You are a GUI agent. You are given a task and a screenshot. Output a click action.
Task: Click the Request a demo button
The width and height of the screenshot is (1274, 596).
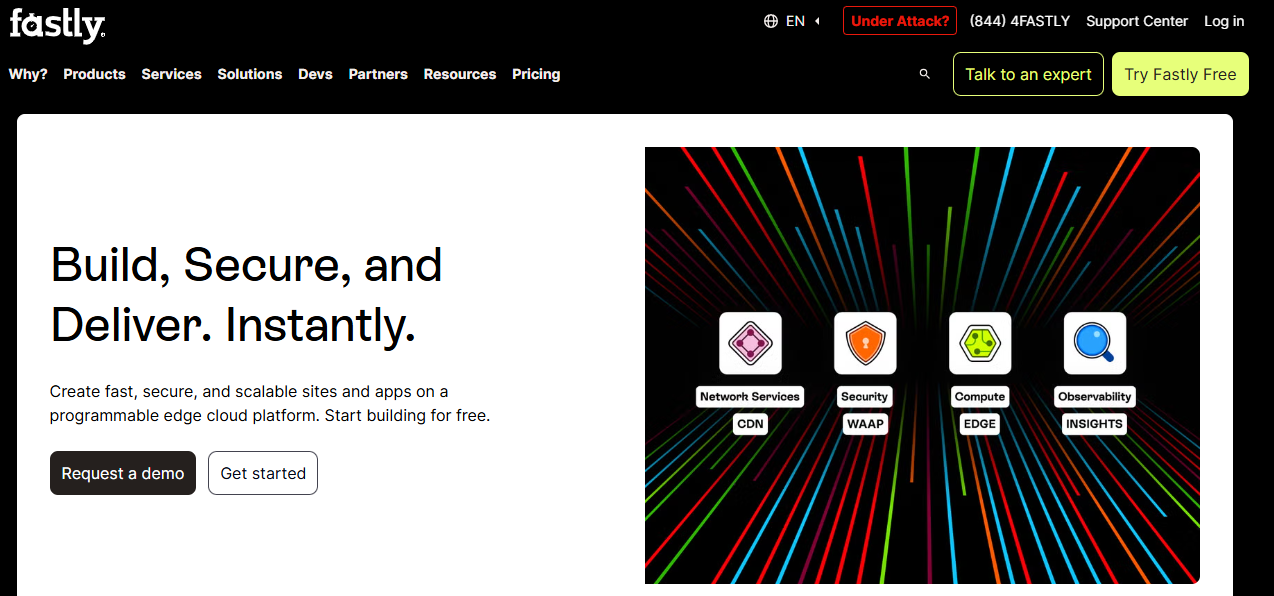click(x=123, y=473)
